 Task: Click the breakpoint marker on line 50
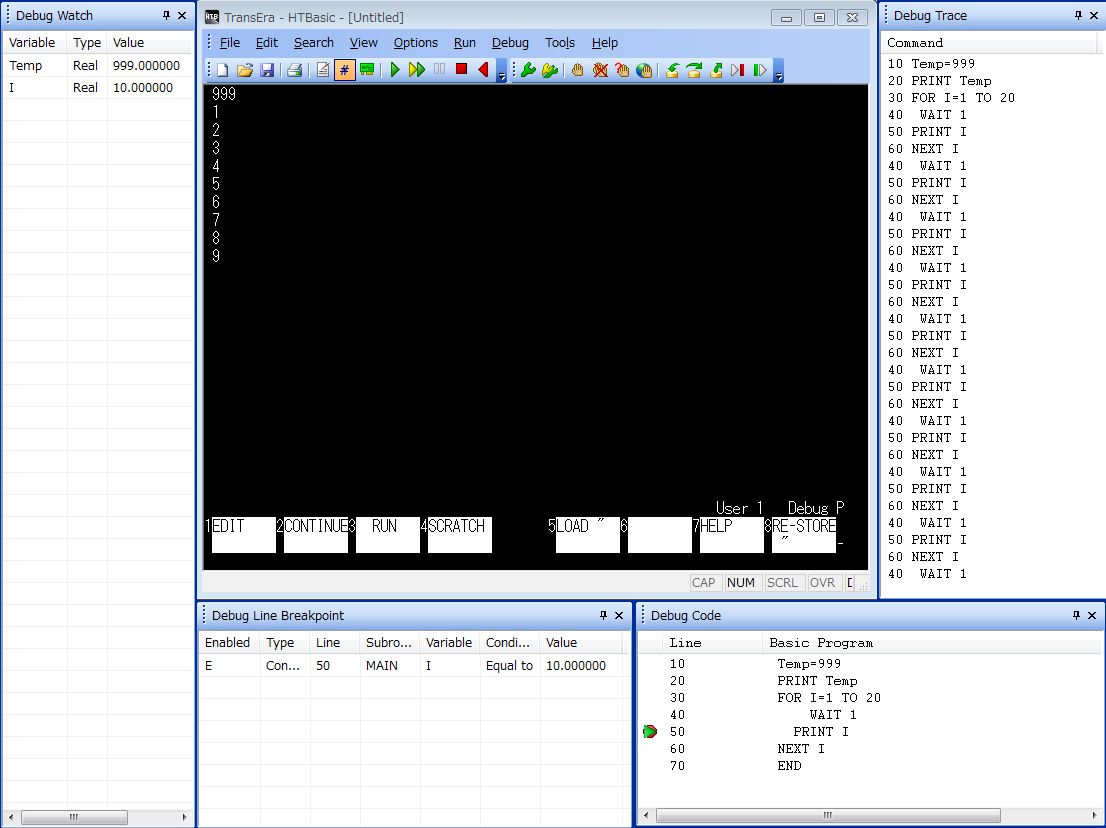(x=650, y=732)
